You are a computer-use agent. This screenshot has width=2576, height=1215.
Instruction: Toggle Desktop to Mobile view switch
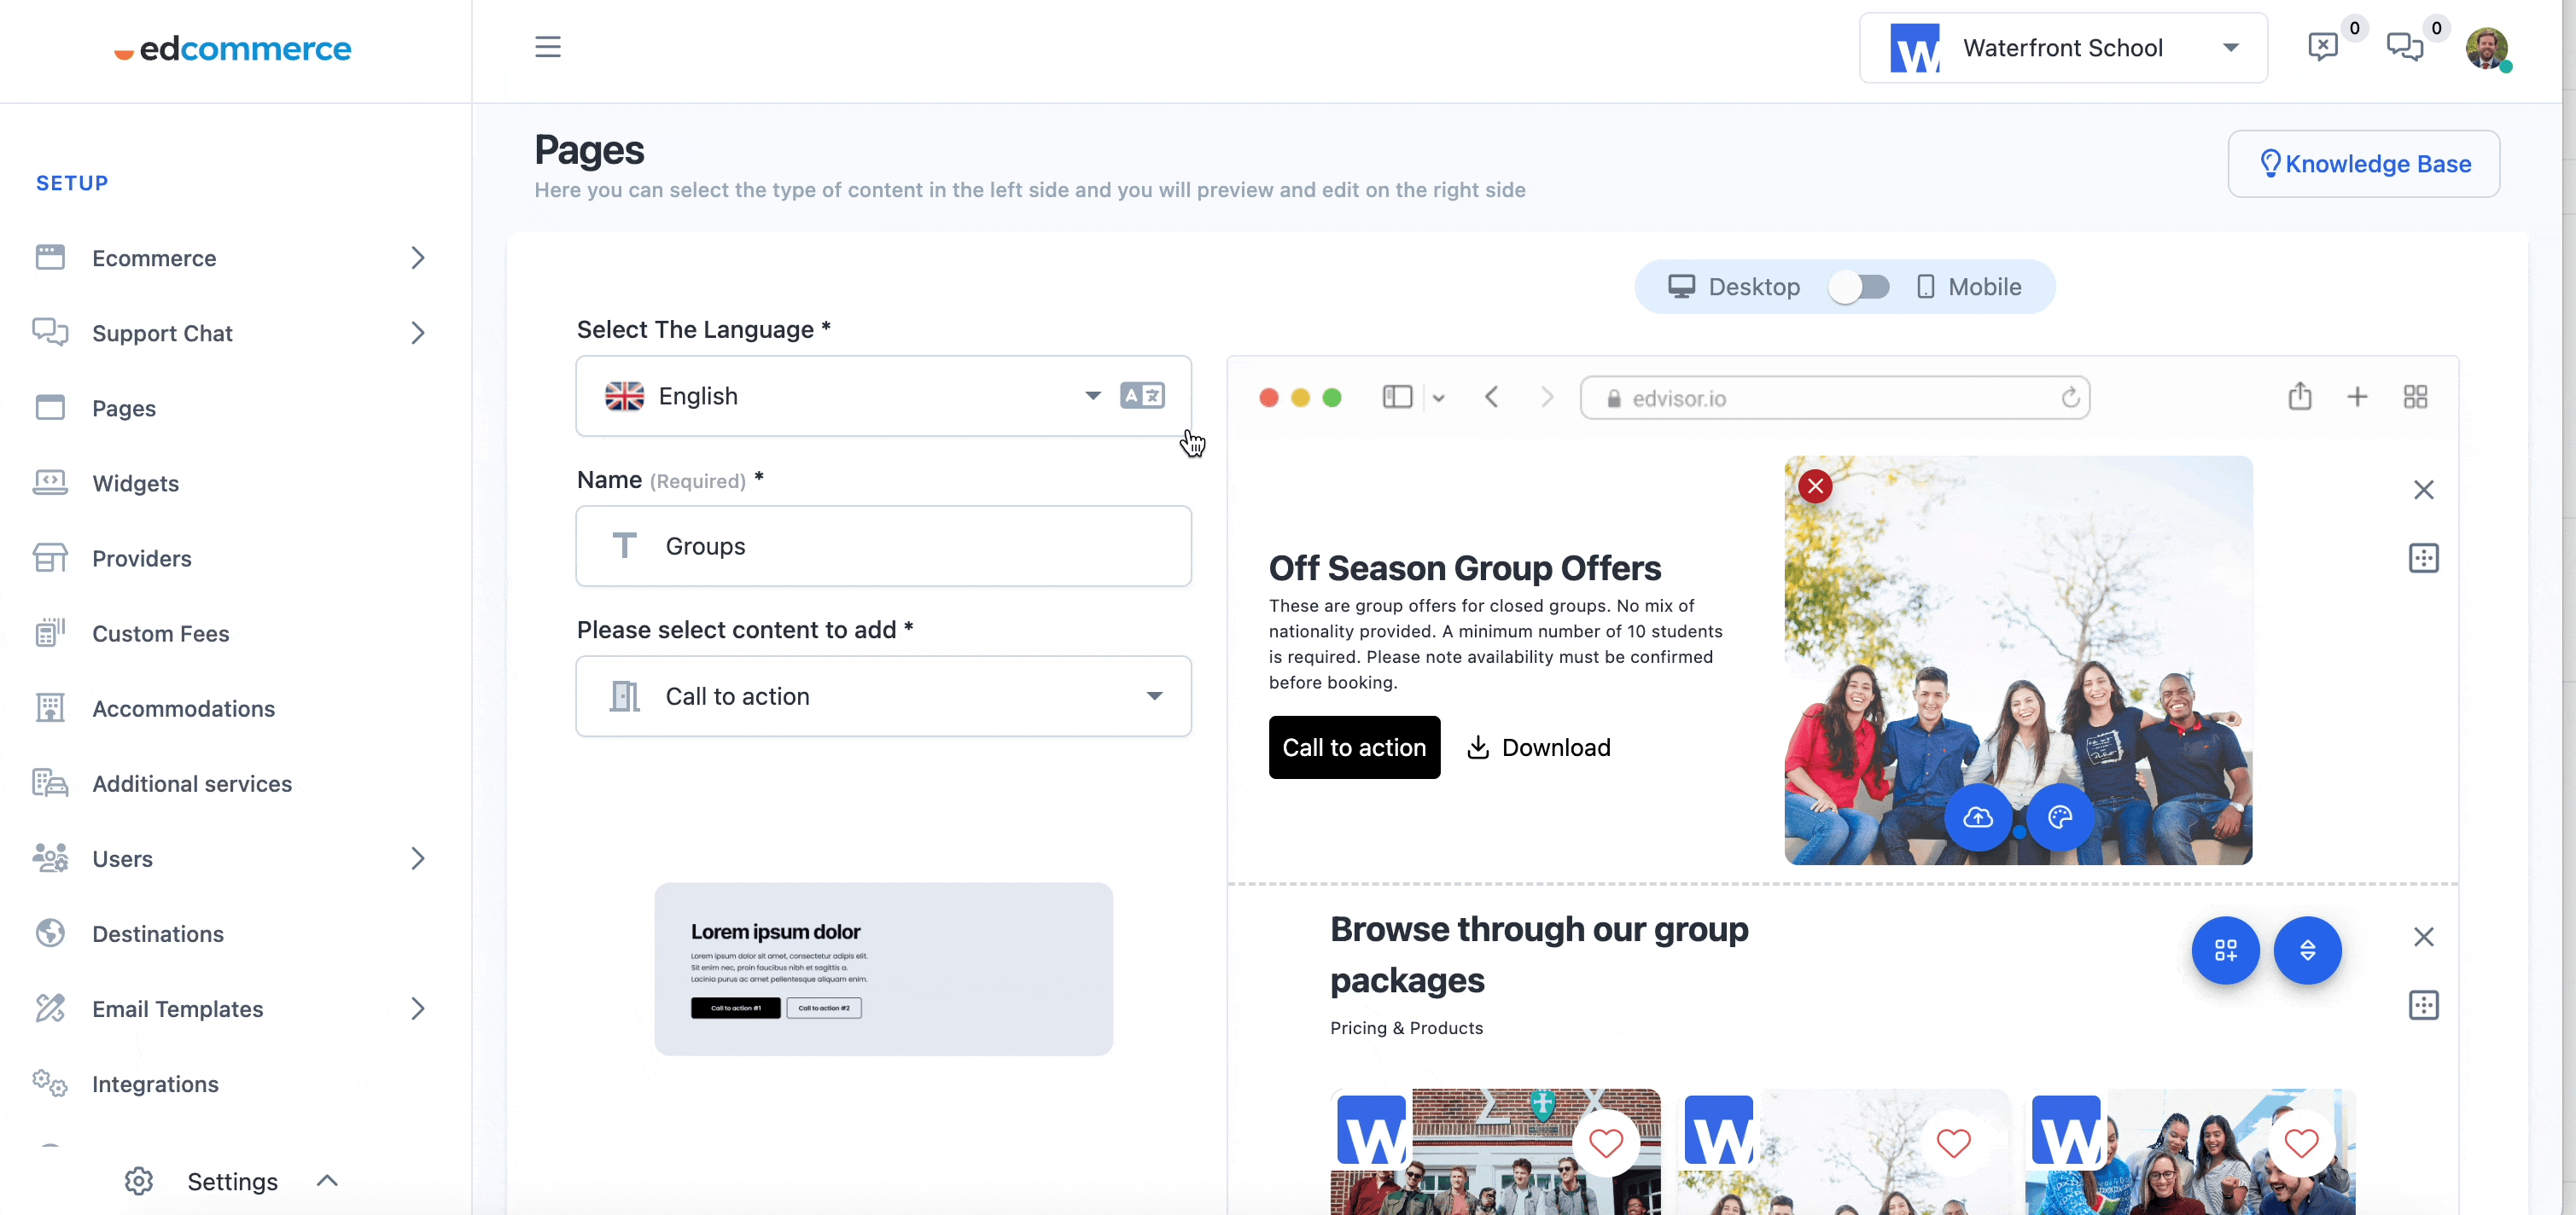point(1856,286)
